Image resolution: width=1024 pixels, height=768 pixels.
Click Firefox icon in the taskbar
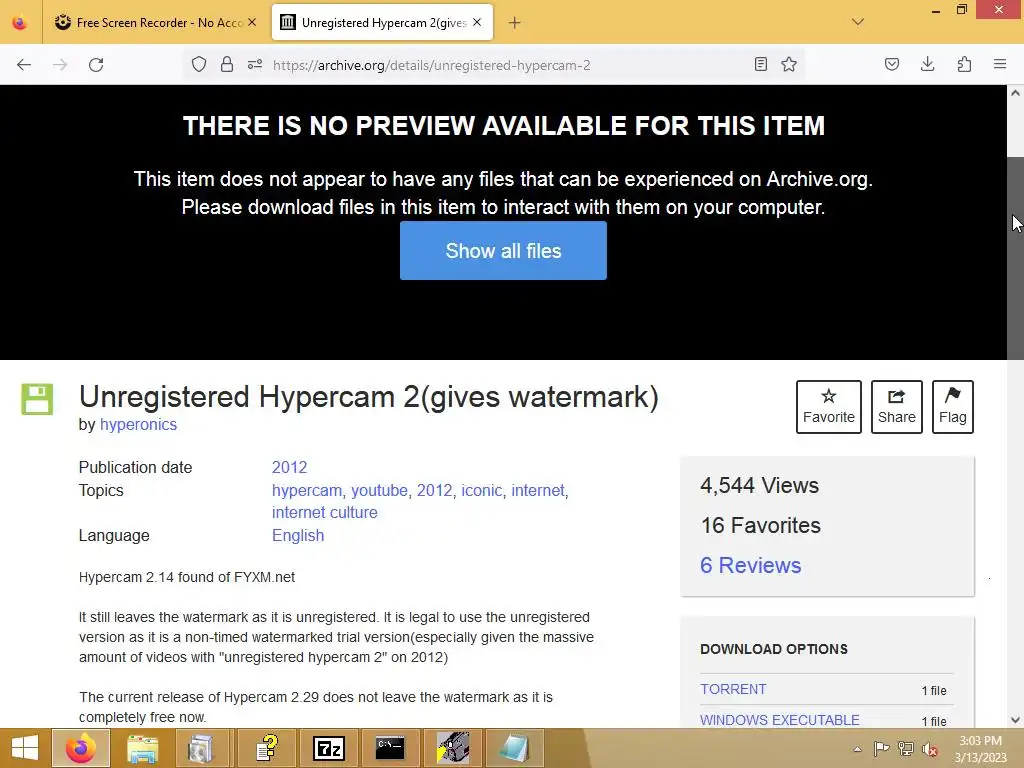point(81,748)
